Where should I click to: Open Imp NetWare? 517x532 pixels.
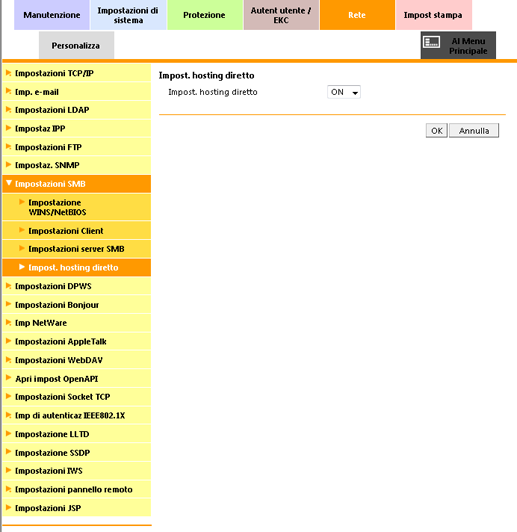click(x=77, y=323)
